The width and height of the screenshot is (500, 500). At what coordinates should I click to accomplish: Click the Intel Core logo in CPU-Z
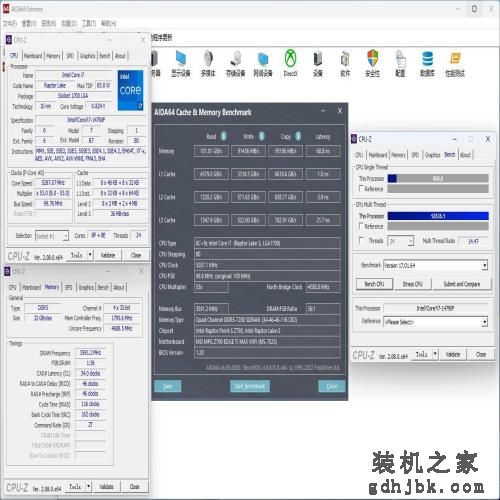[x=130, y=90]
